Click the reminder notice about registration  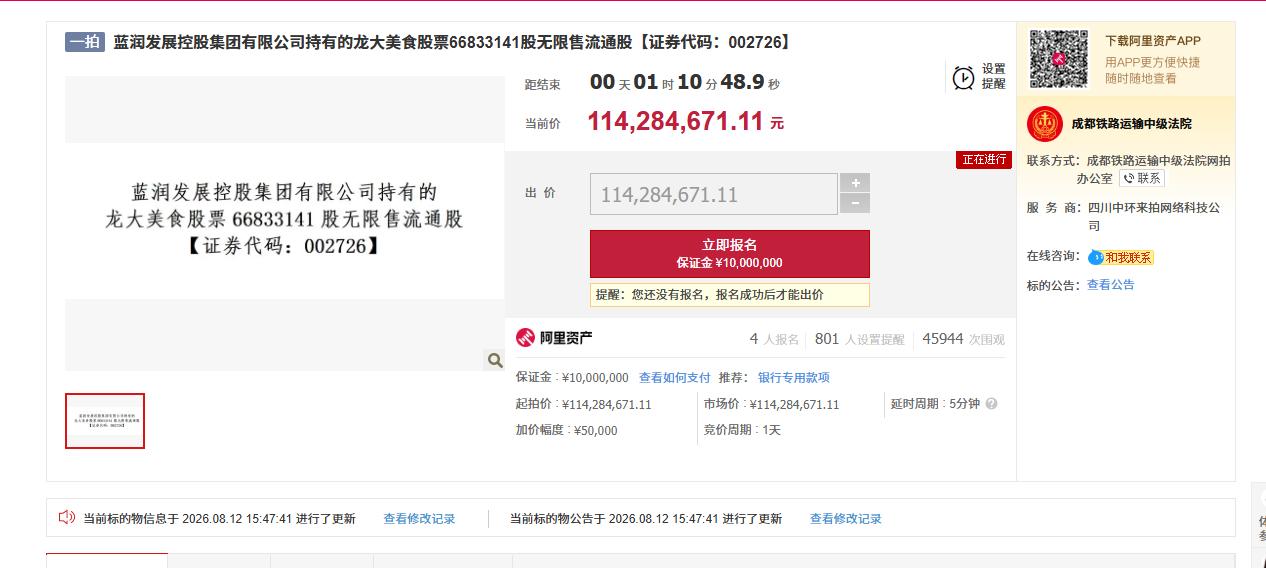click(x=730, y=295)
